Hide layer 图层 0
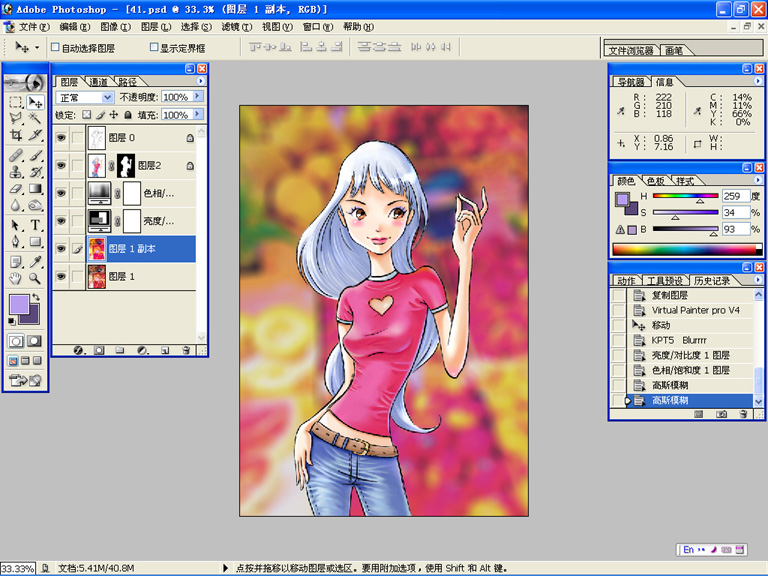Image resolution: width=768 pixels, height=576 pixels. pos(61,138)
